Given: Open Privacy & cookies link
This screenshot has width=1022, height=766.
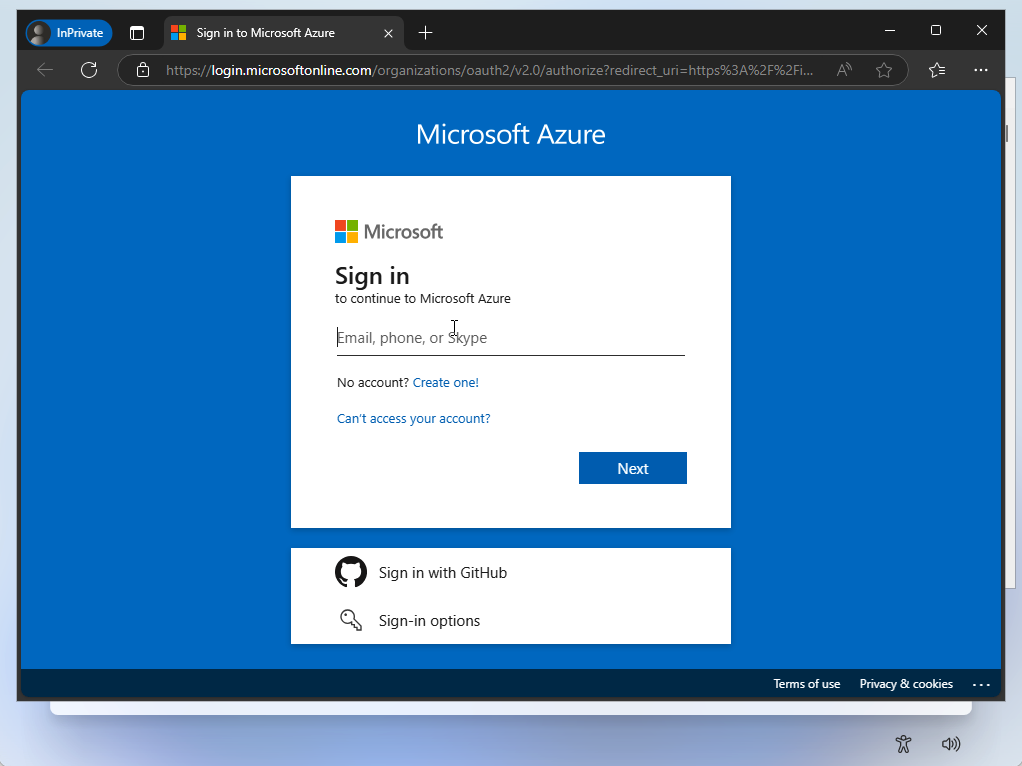Looking at the screenshot, I should pyautogui.click(x=906, y=684).
